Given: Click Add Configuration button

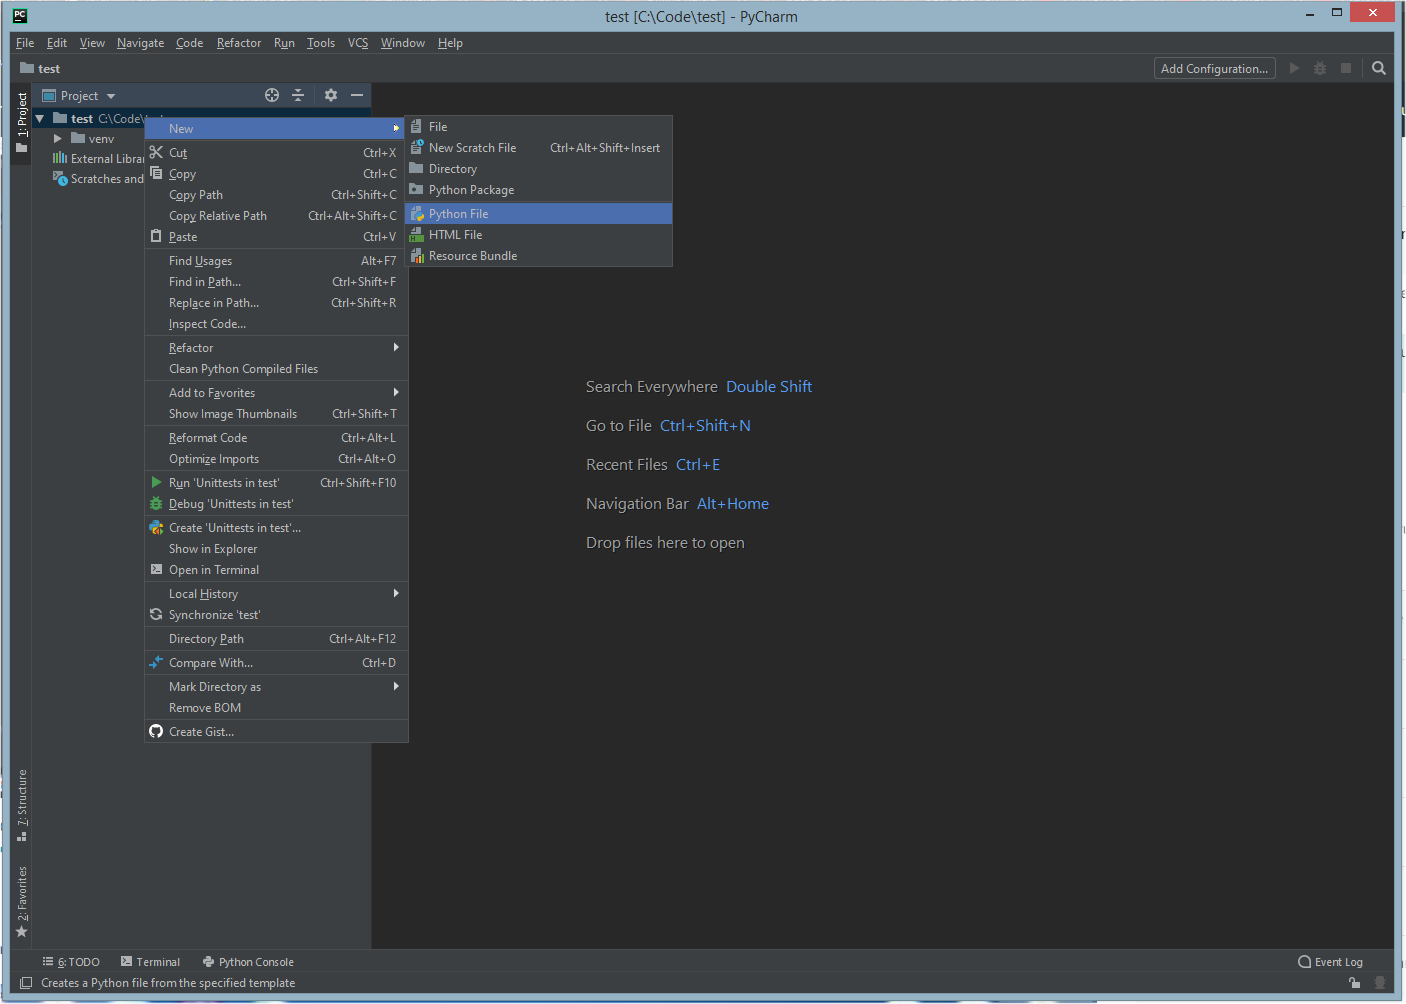Looking at the screenshot, I should coord(1214,68).
